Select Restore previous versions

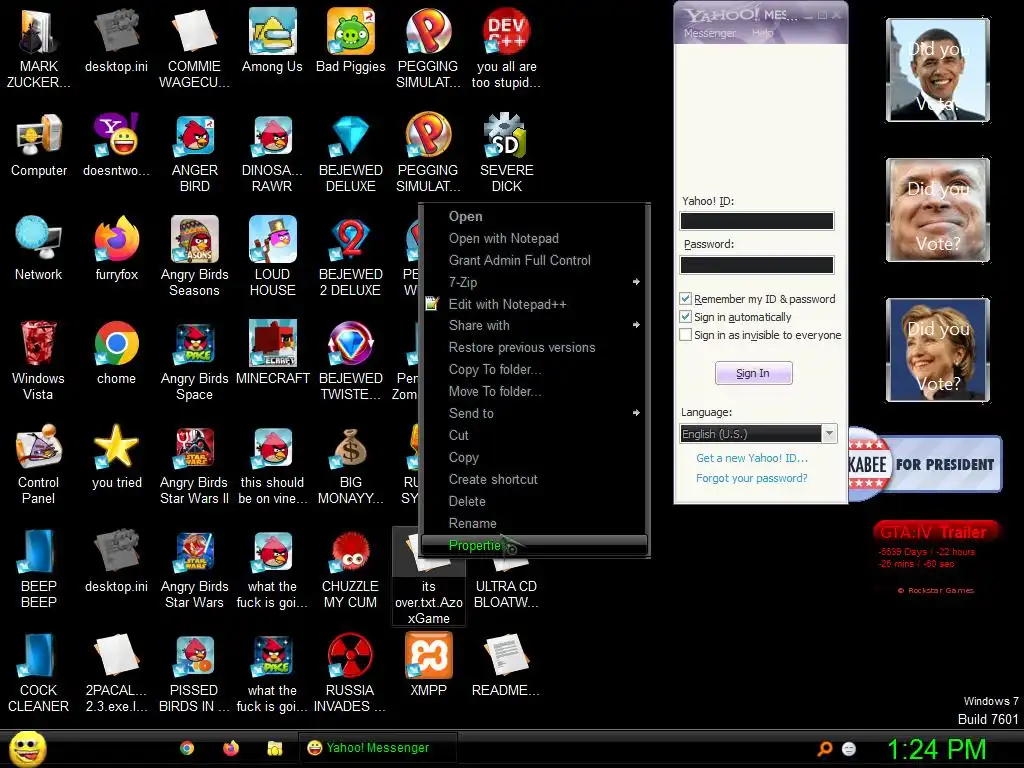[x=535, y=347]
